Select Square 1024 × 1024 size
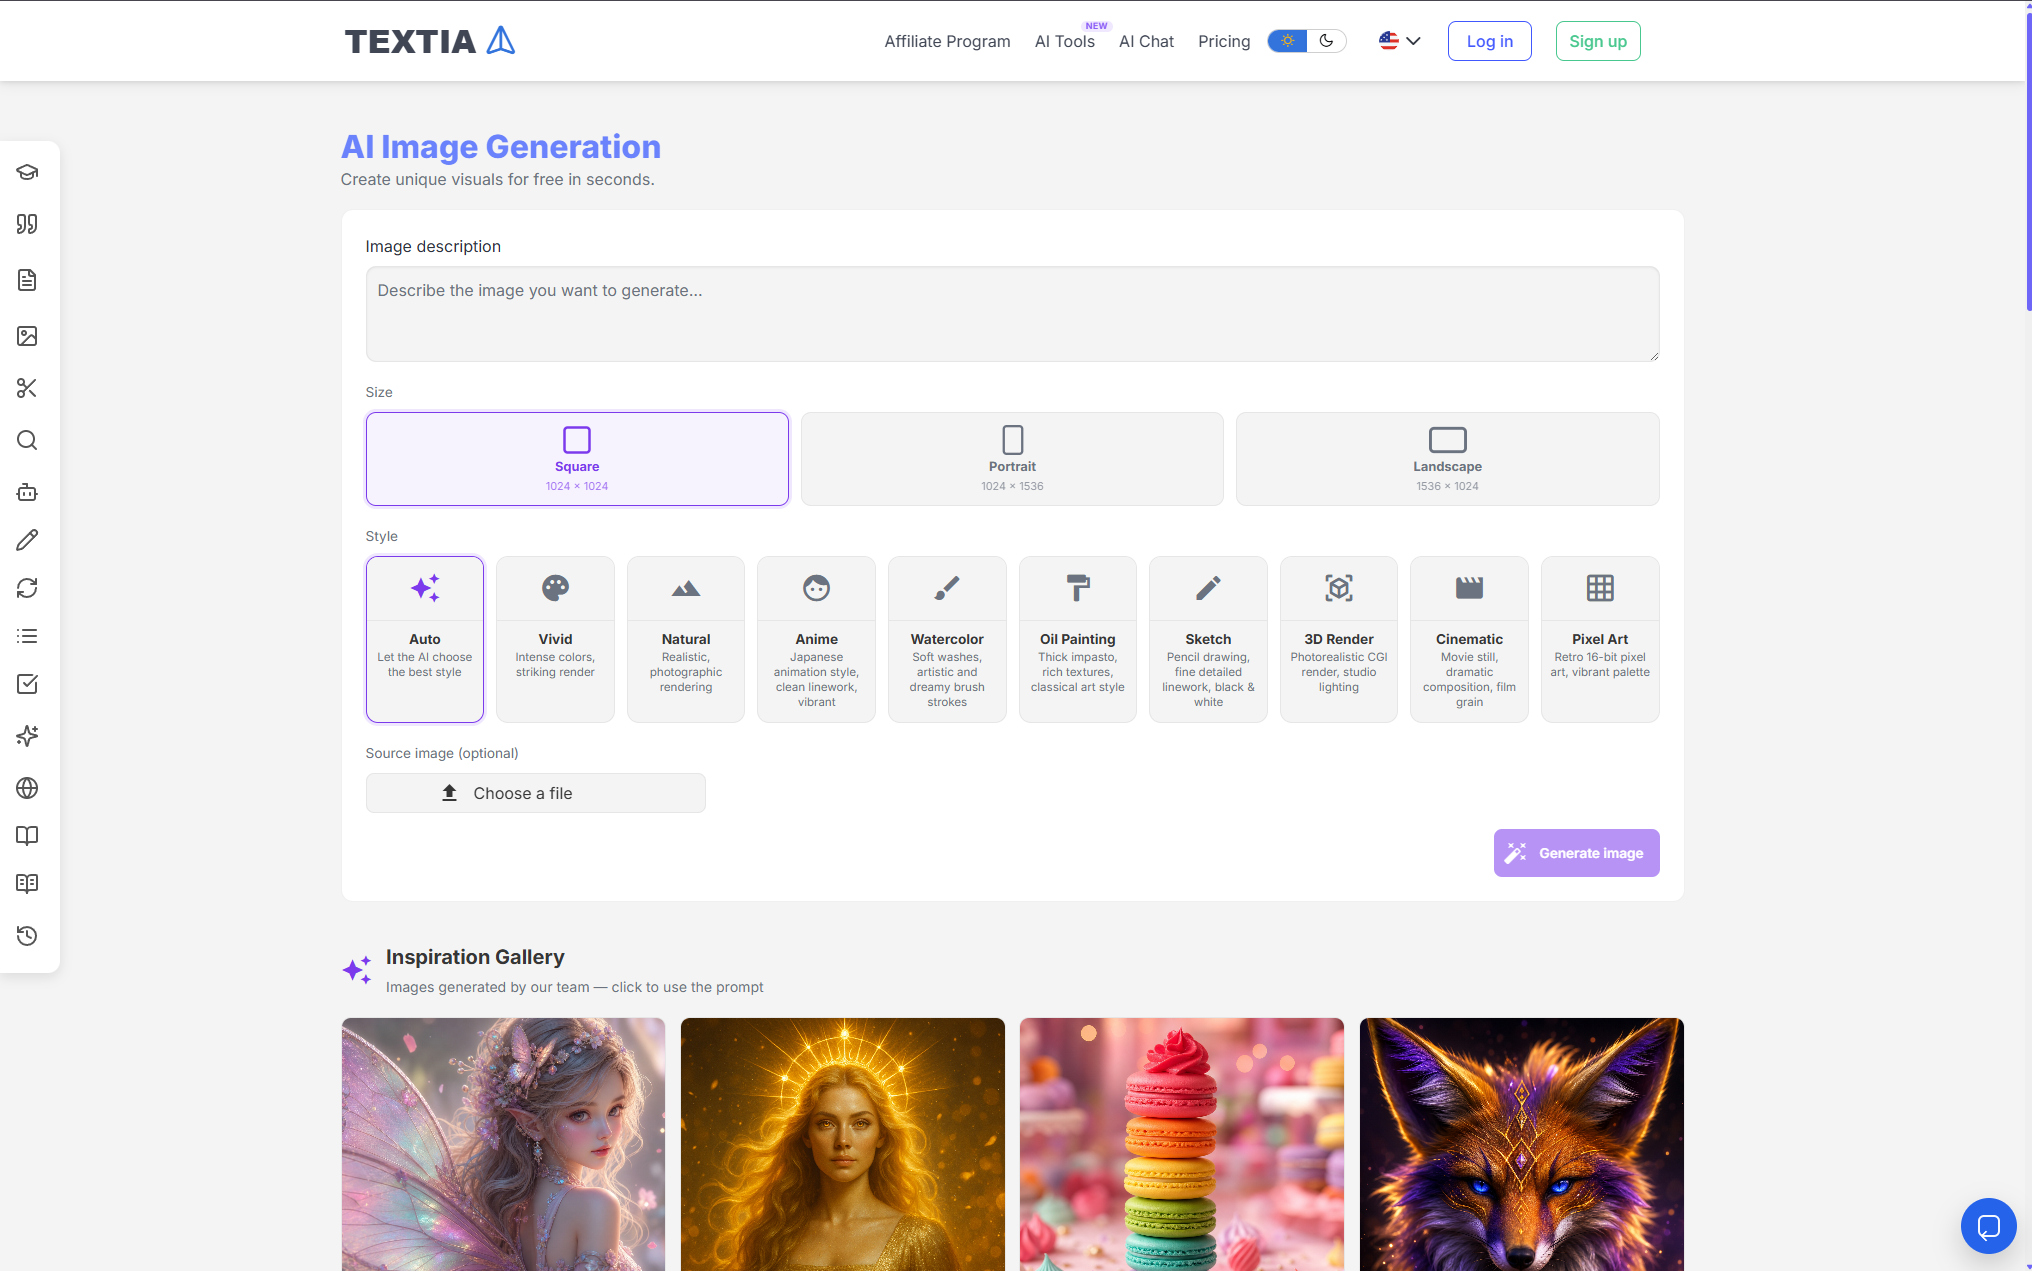 point(577,459)
